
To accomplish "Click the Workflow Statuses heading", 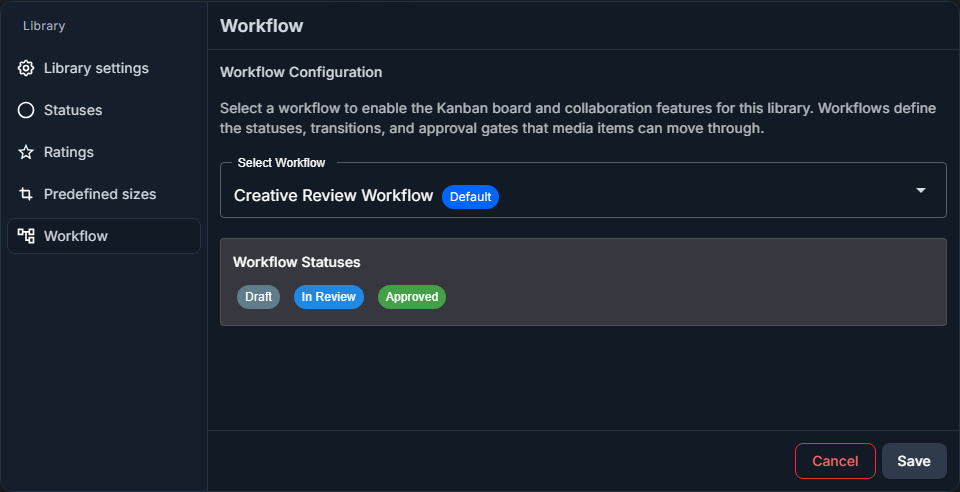I will pos(296,262).
